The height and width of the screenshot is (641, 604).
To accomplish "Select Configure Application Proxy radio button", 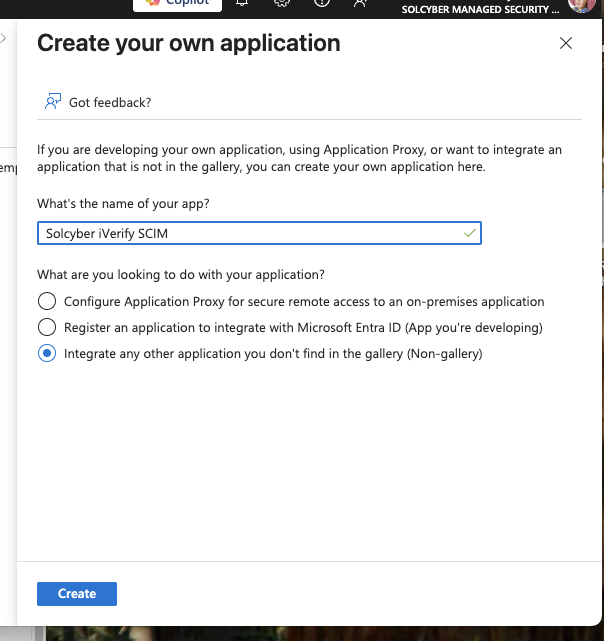I will [x=46, y=301].
